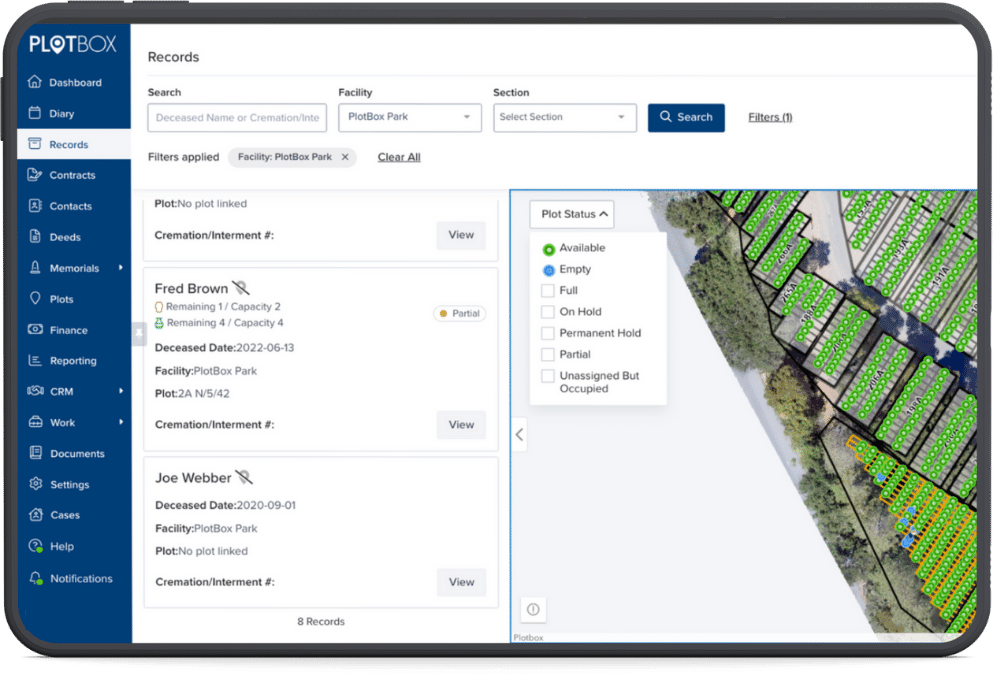Open Settings gear icon in sidebar

point(35,485)
